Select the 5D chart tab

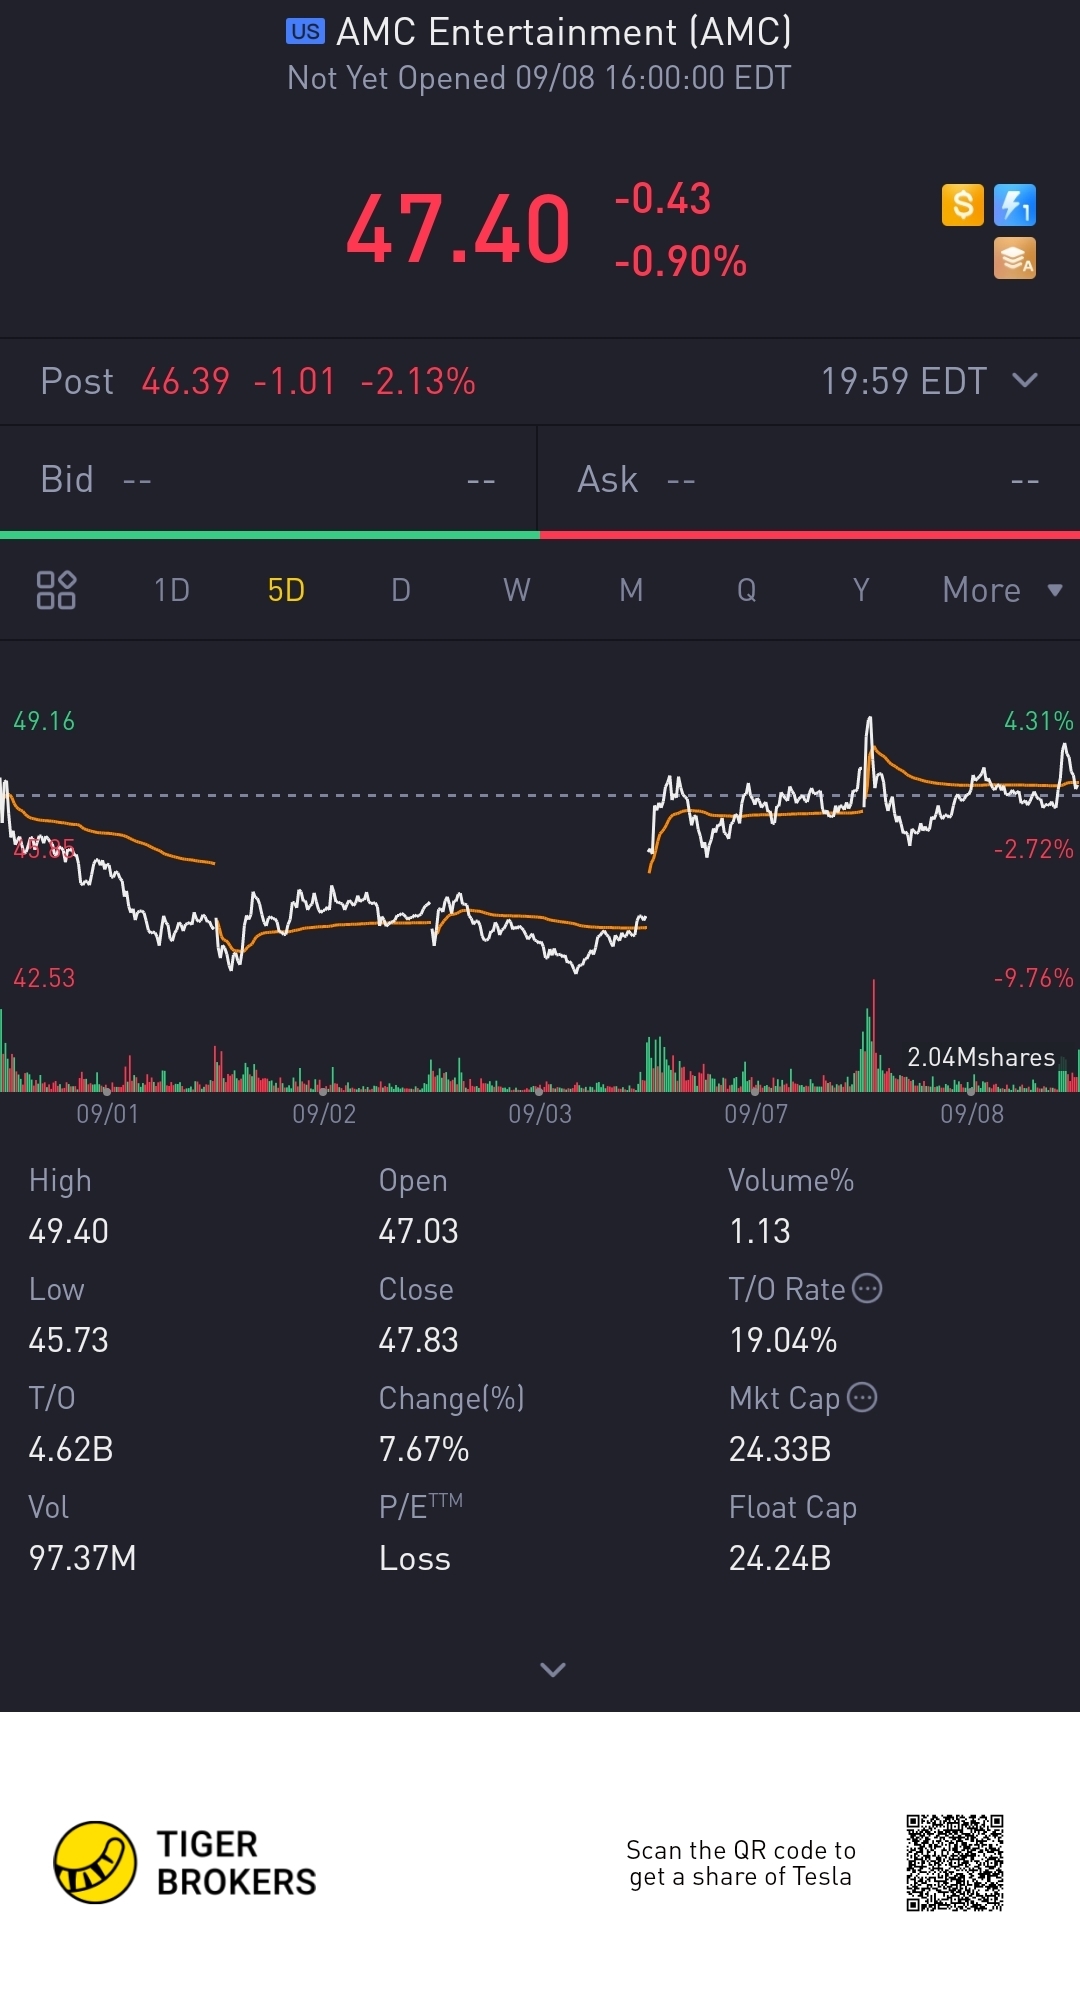(x=286, y=590)
